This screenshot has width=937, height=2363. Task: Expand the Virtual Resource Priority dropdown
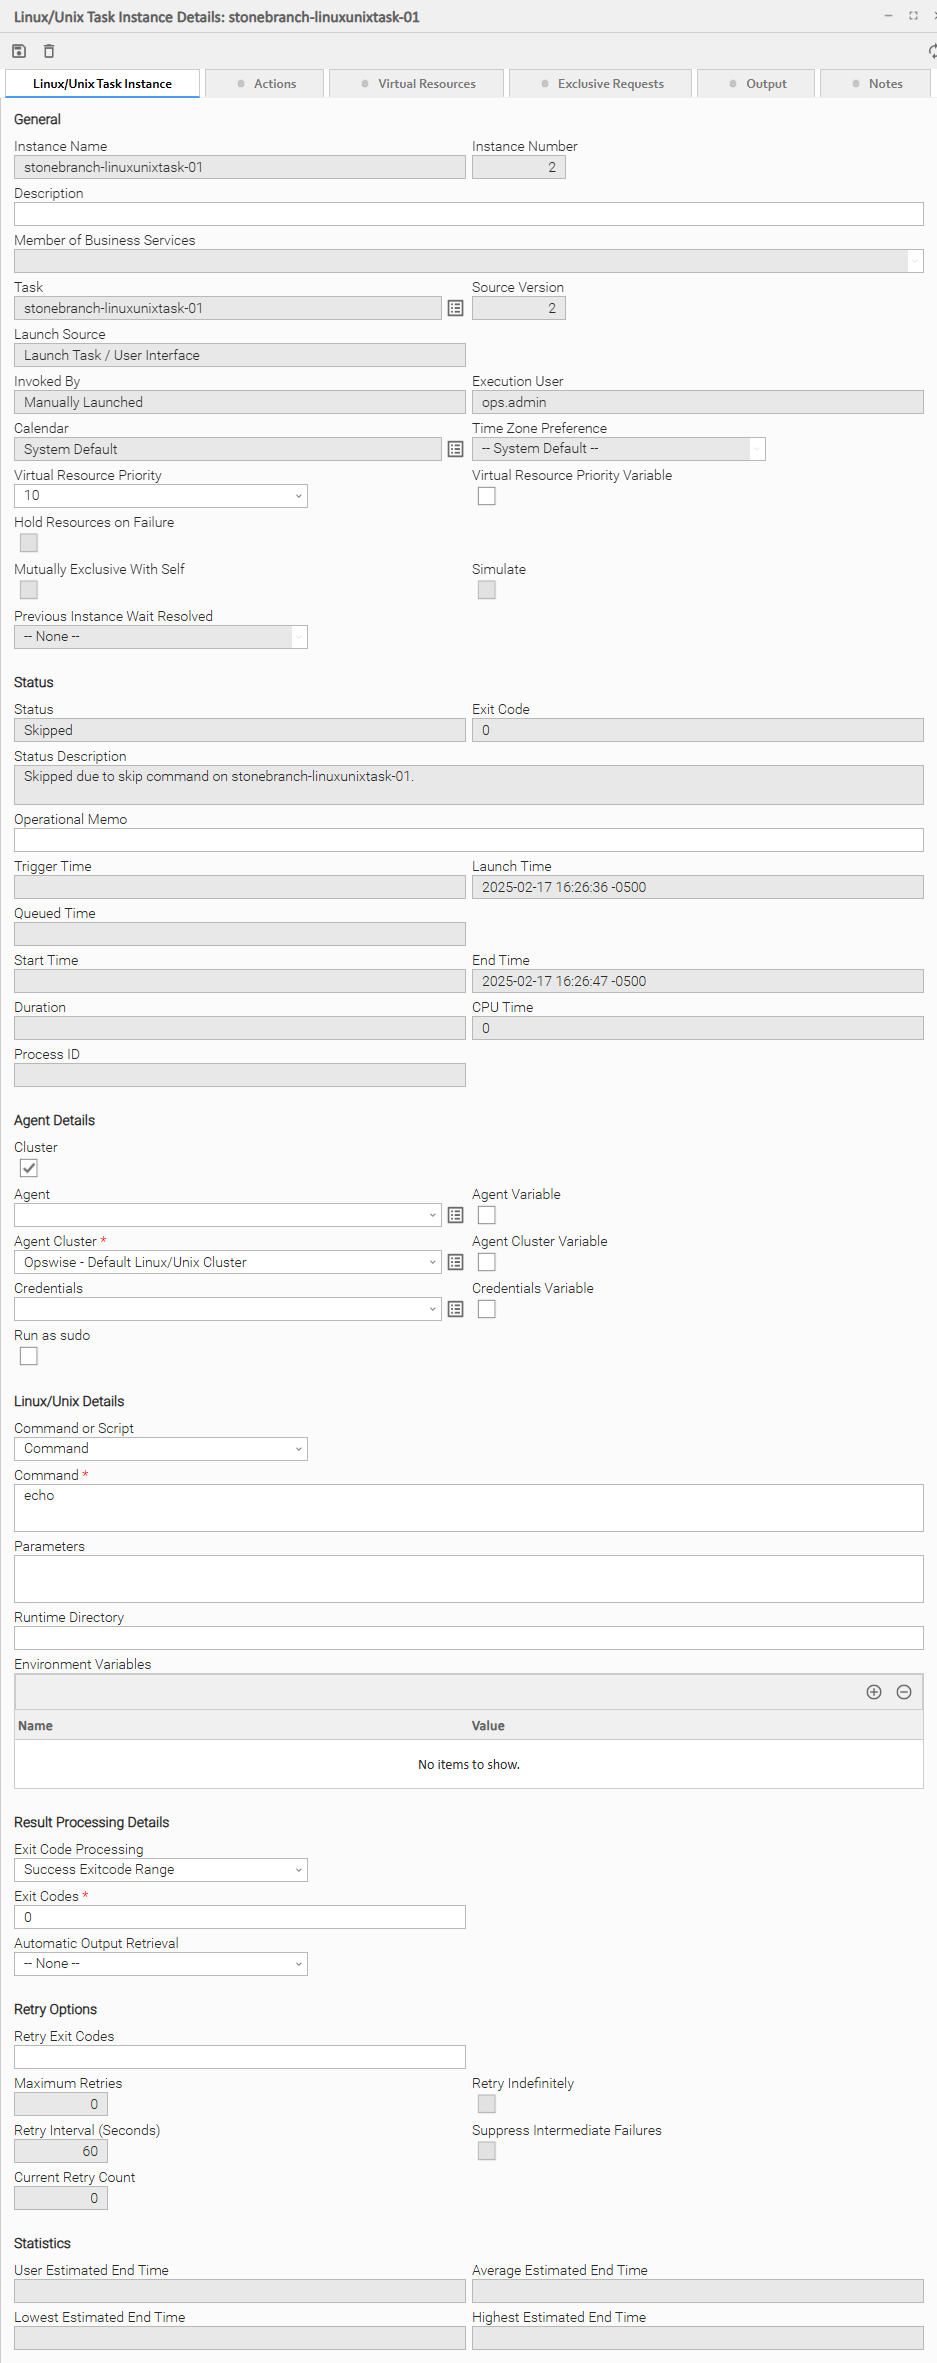[161, 496]
